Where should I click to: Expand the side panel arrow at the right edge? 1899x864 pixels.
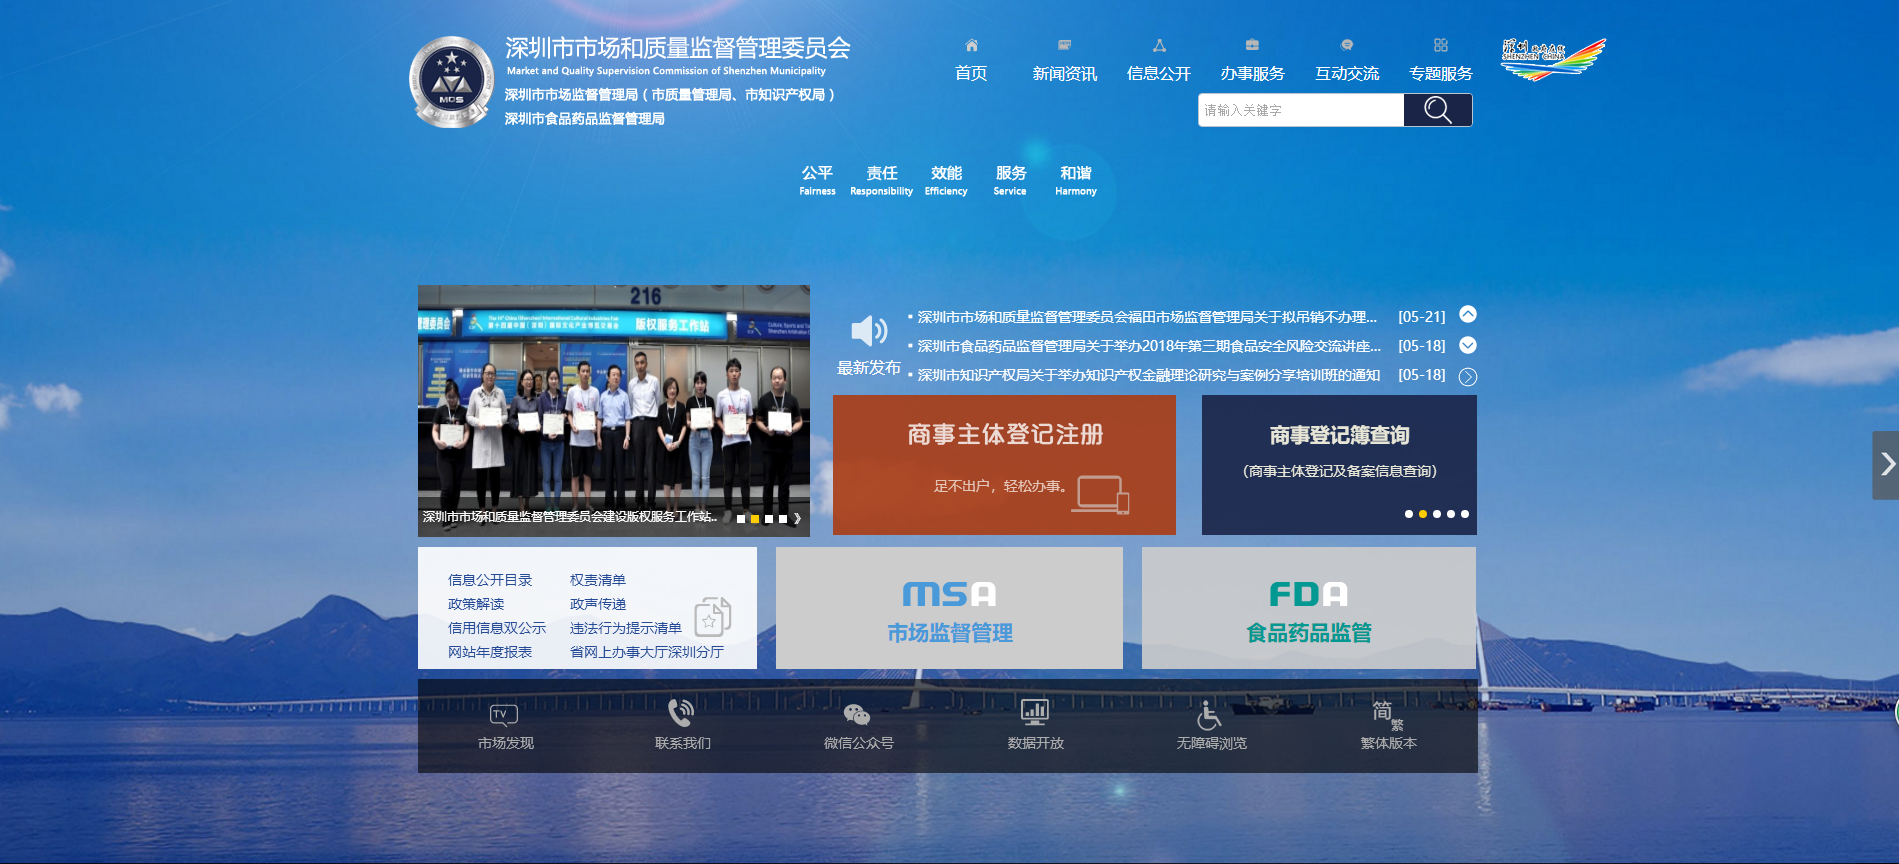(1886, 464)
